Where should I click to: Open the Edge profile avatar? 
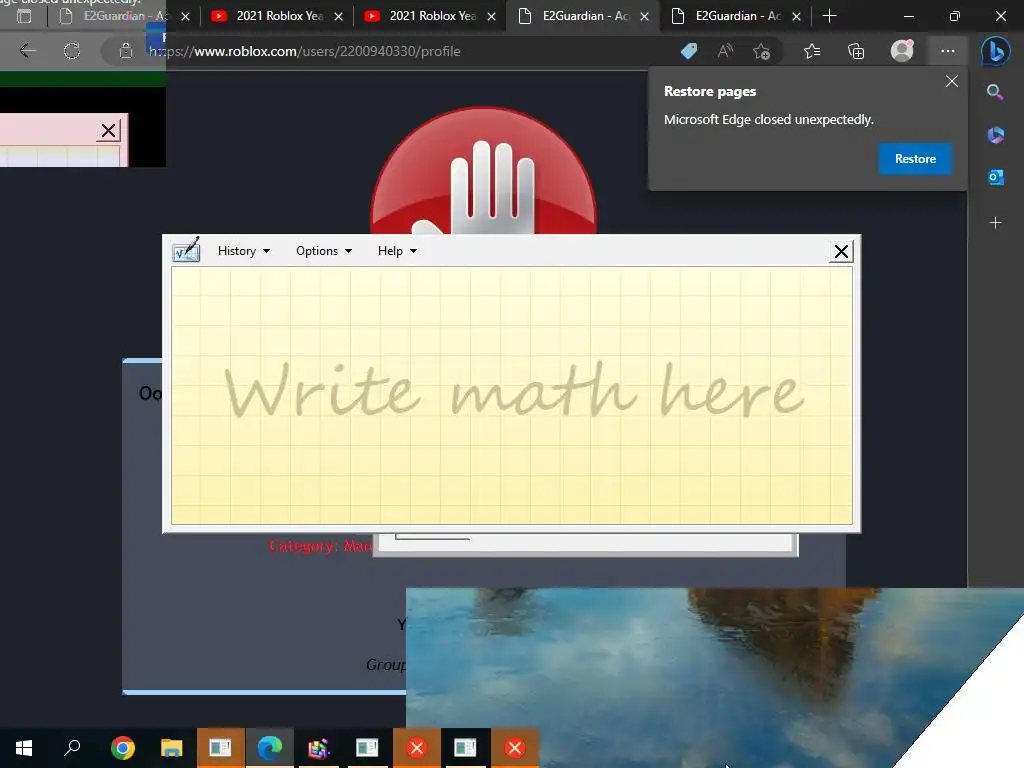[902, 51]
